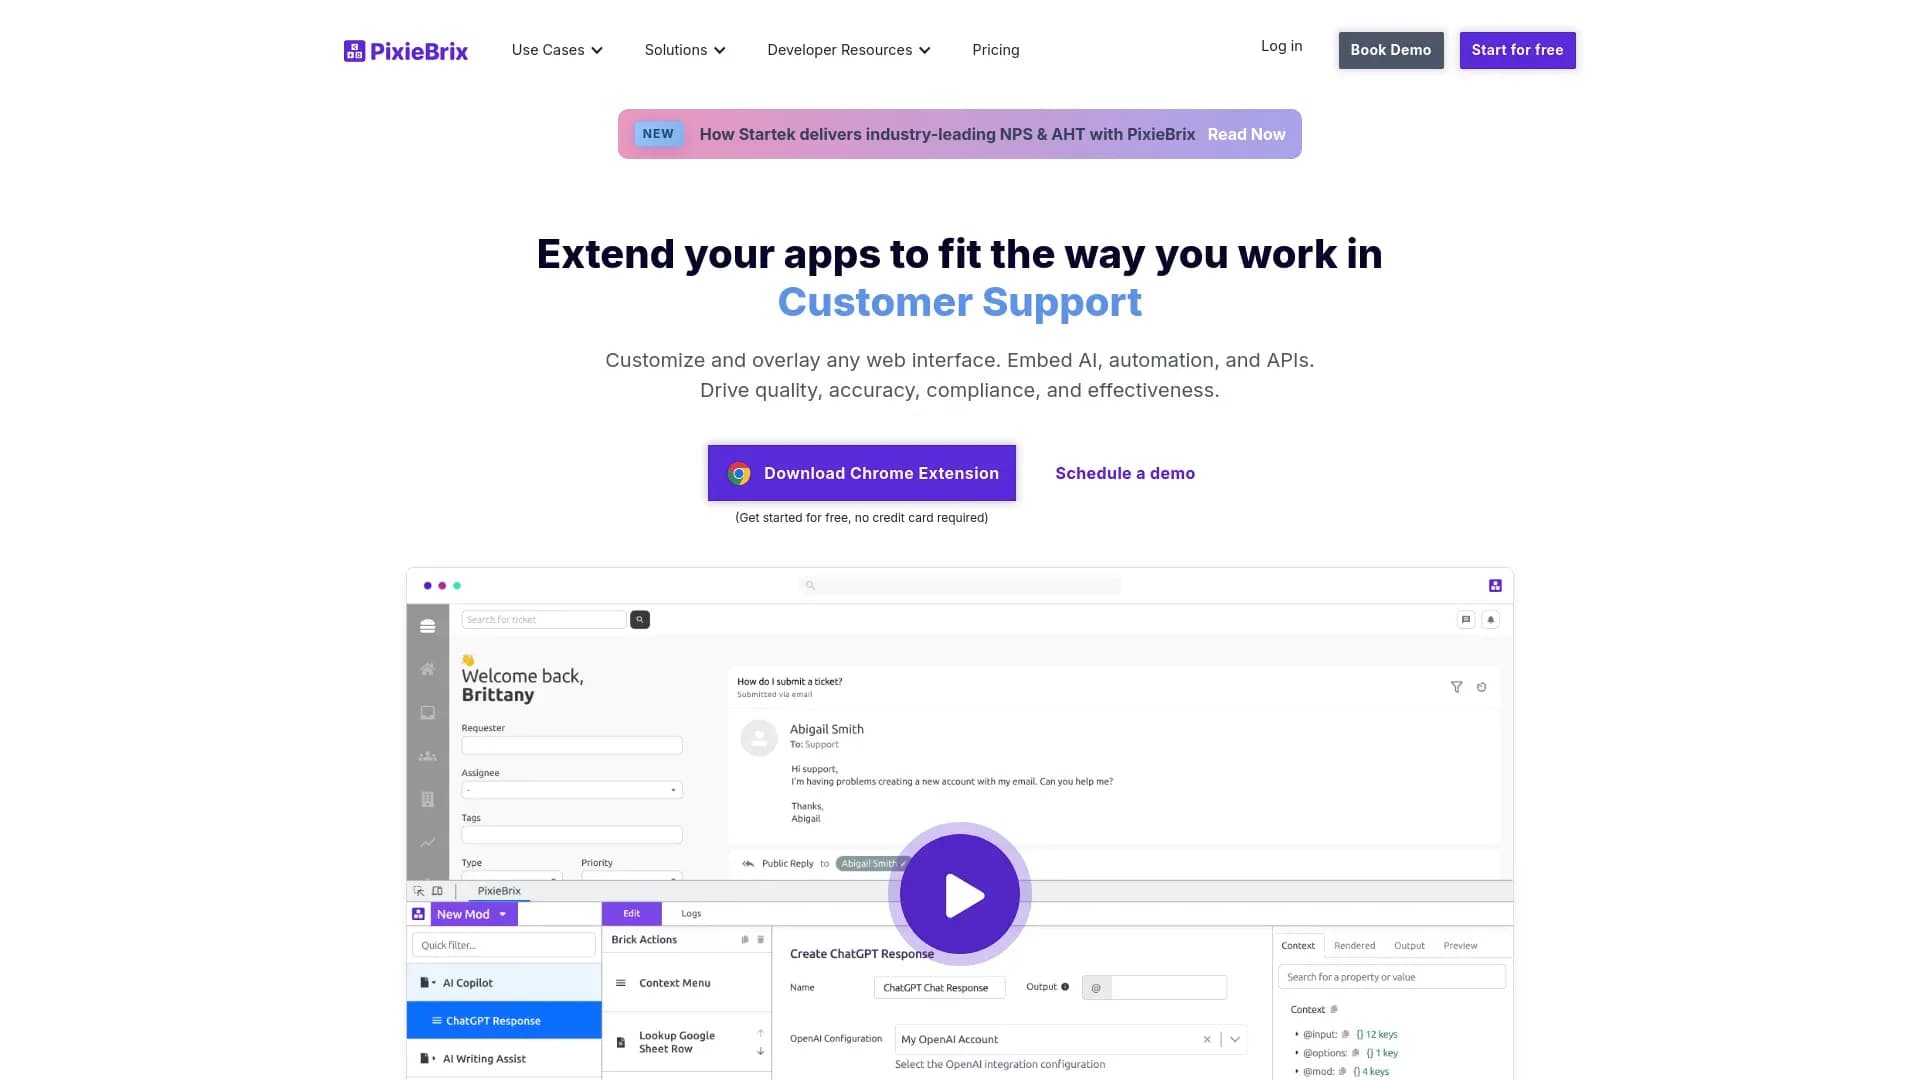Image resolution: width=1920 pixels, height=1080 pixels.
Task: Click the Search for ticket field
Action: [544, 620]
